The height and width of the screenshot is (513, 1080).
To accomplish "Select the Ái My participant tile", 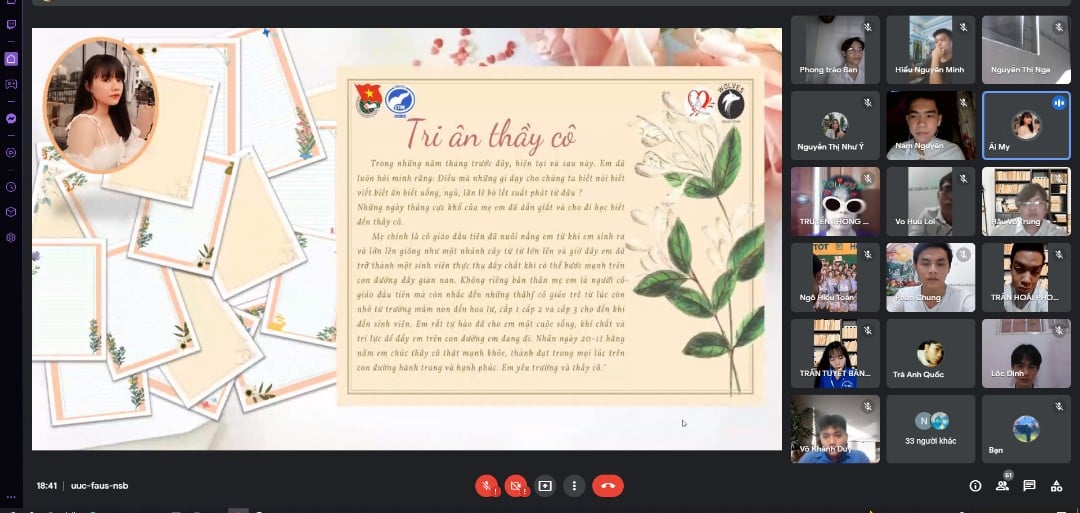I will [x=1026, y=125].
